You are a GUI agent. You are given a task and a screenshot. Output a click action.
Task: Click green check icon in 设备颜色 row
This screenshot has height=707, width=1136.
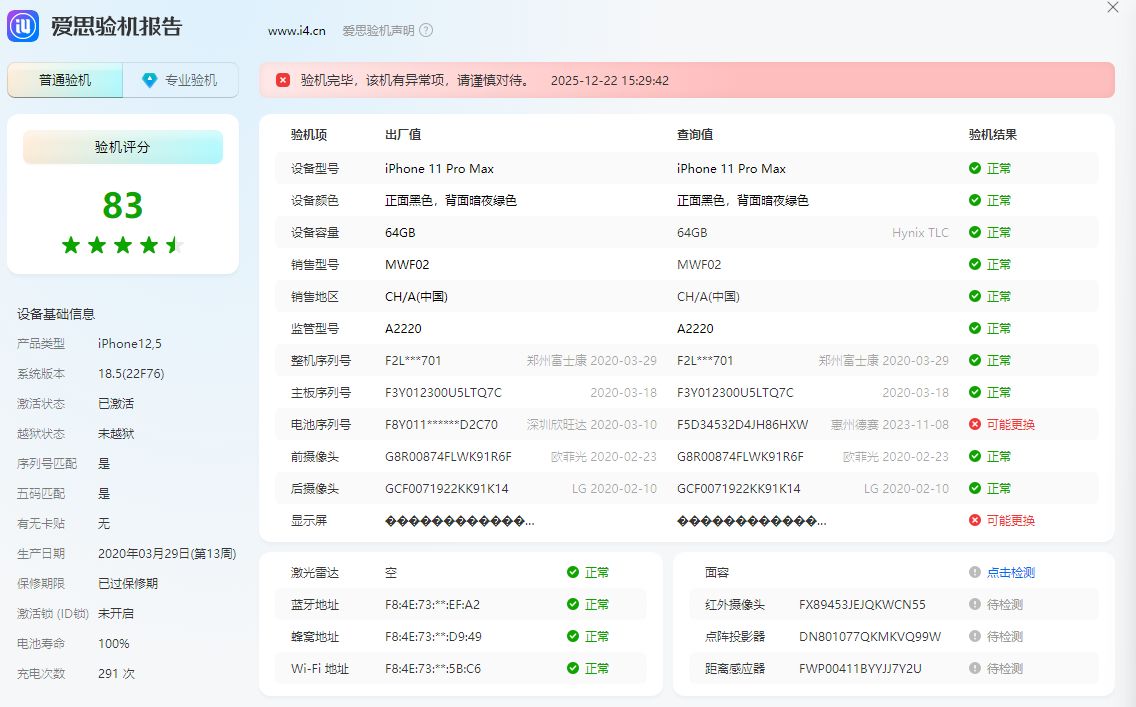(x=974, y=200)
